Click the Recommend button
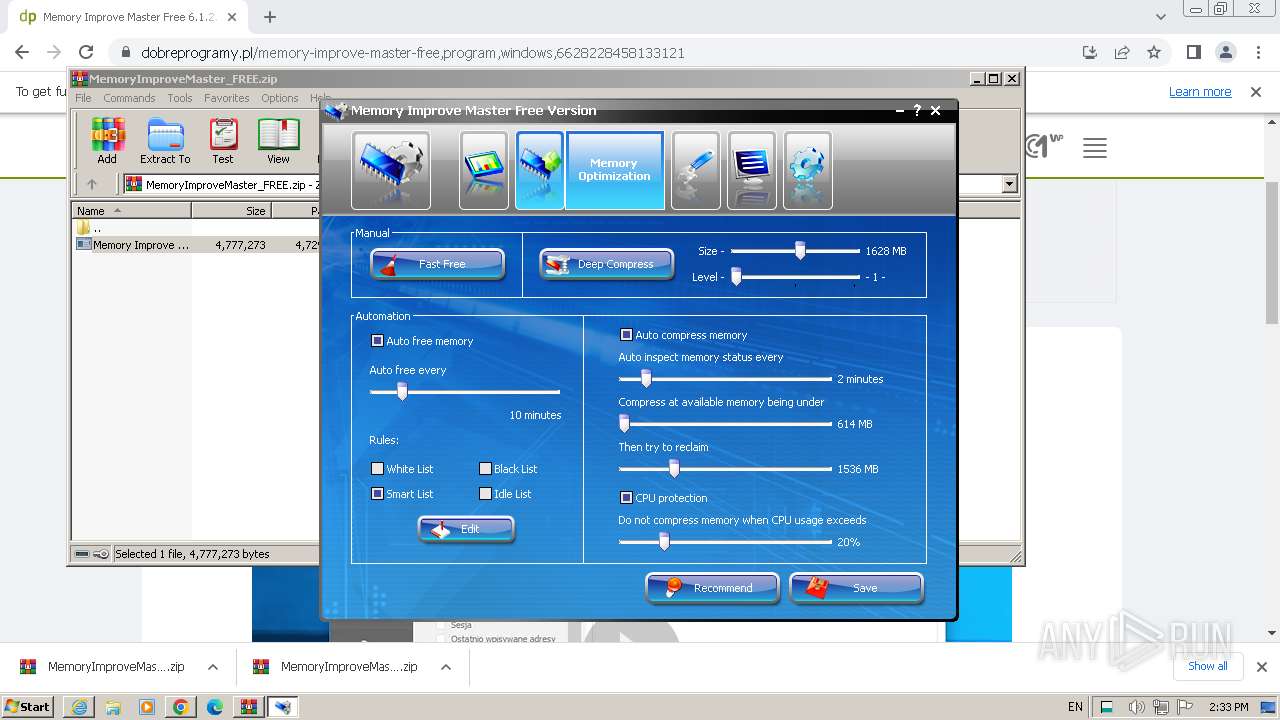Image resolution: width=1280 pixels, height=720 pixels. [x=712, y=588]
